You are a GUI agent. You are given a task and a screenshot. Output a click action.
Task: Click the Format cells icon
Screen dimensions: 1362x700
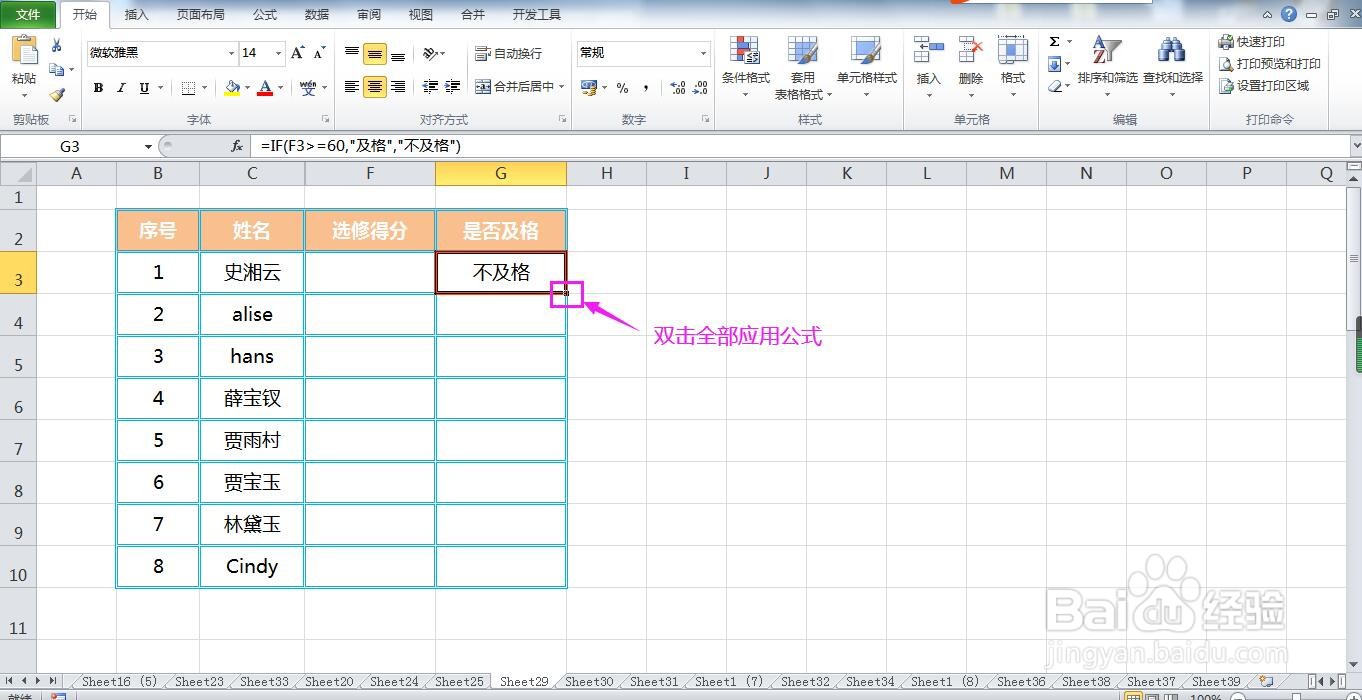(1013, 51)
